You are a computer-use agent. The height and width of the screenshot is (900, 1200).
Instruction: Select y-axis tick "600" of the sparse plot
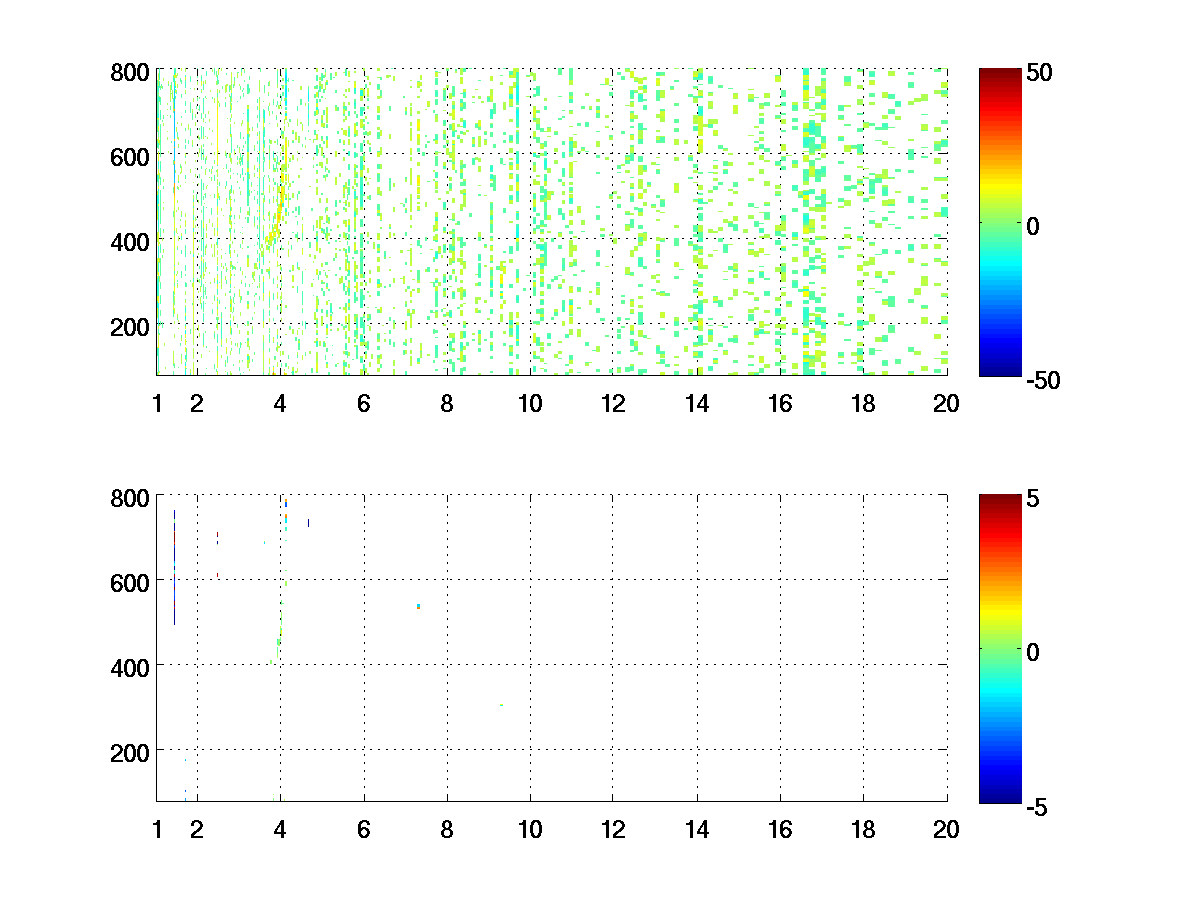coord(130,581)
